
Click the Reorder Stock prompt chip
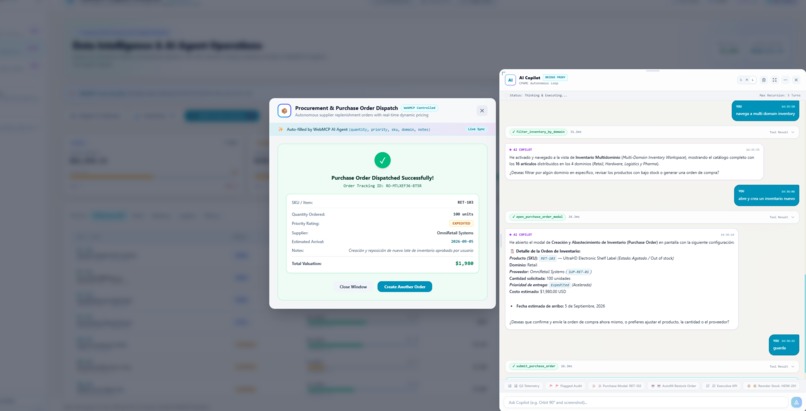[x=771, y=386]
